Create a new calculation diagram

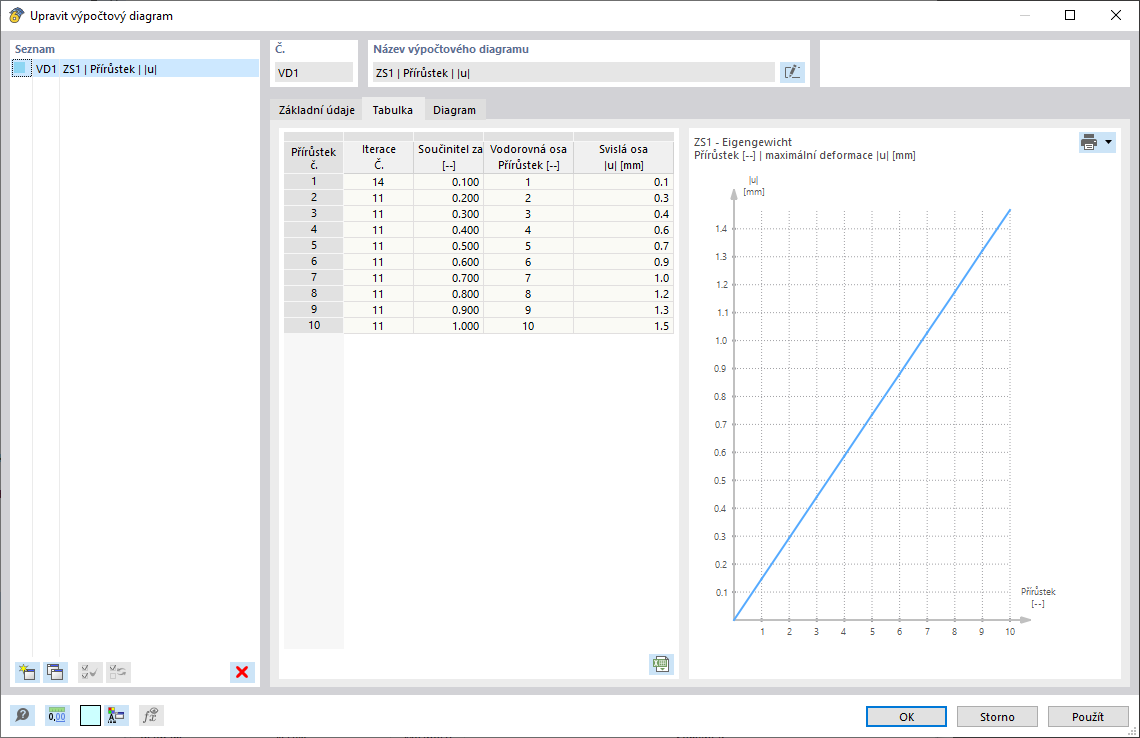(x=27, y=672)
